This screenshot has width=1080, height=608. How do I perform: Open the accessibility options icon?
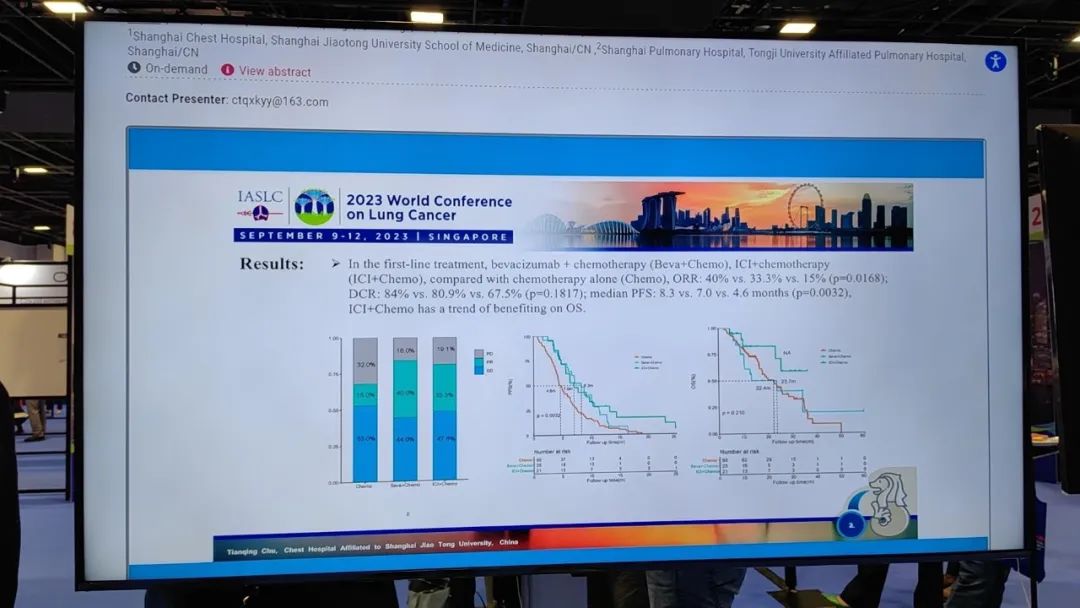pos(995,61)
